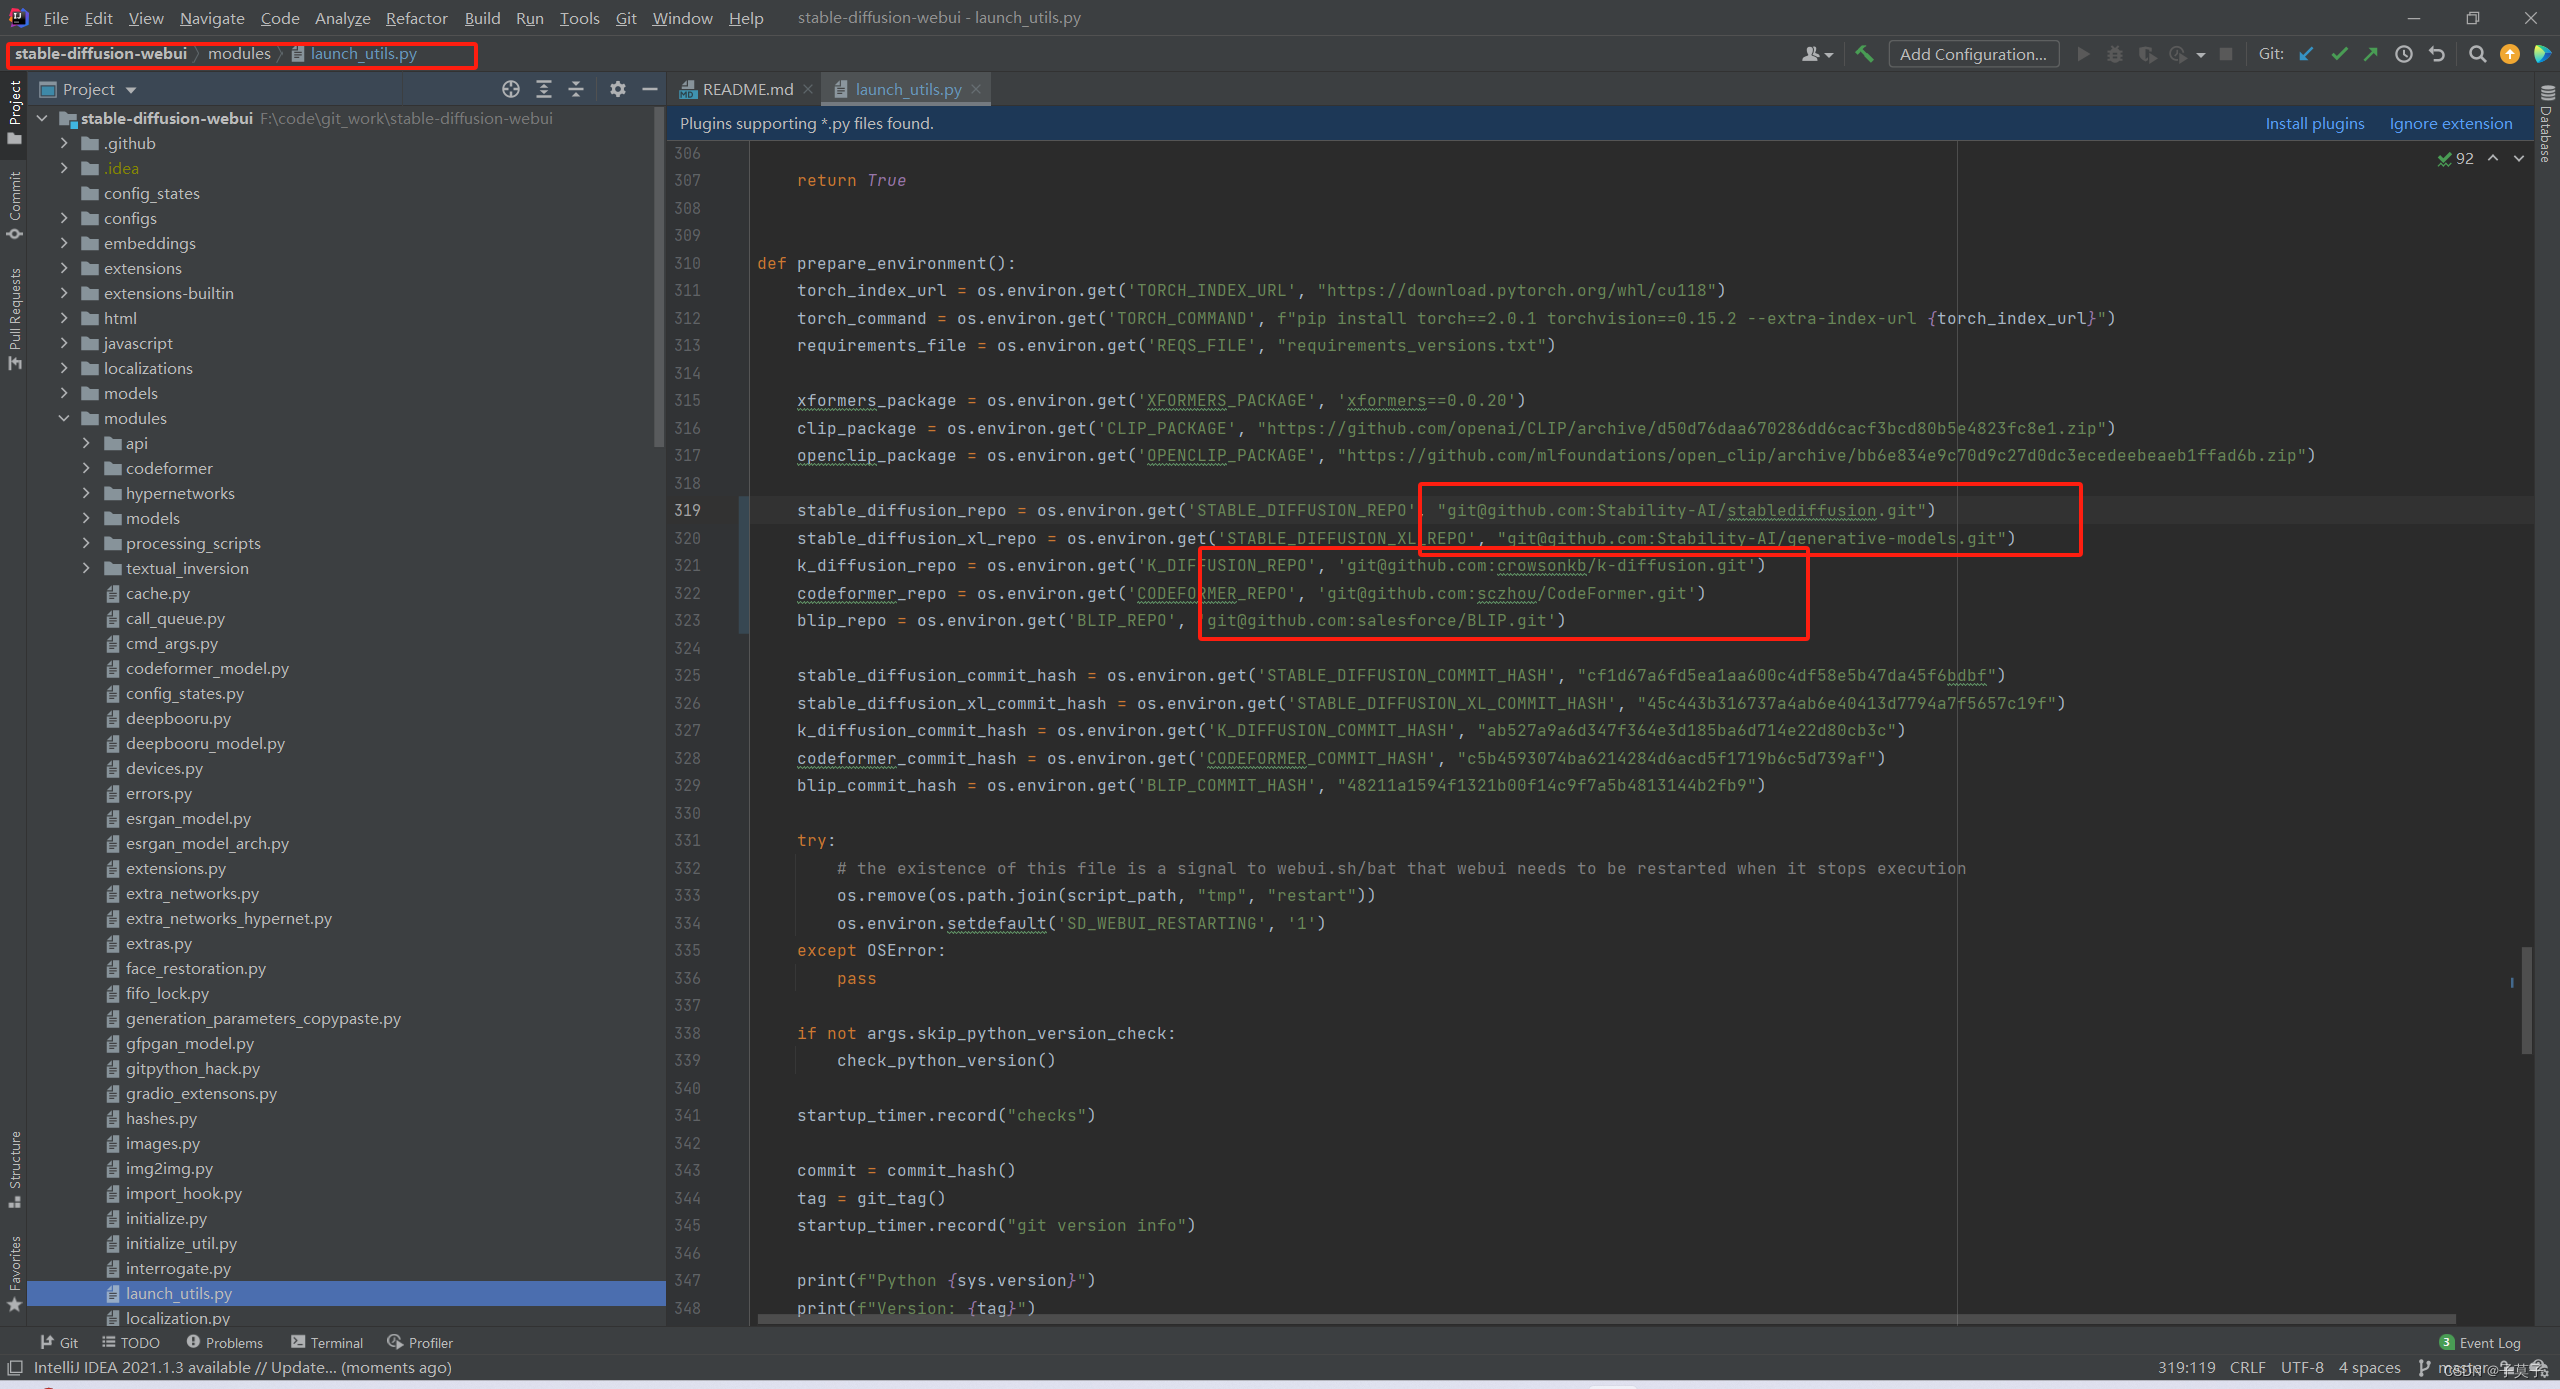Click the Debug bug icon in the toolbar

[2114, 54]
